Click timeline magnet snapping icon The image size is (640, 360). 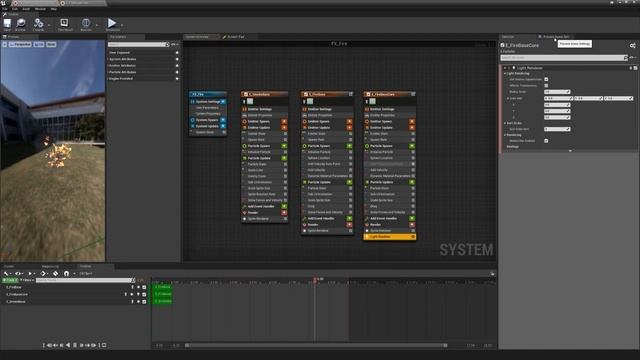tap(67, 273)
